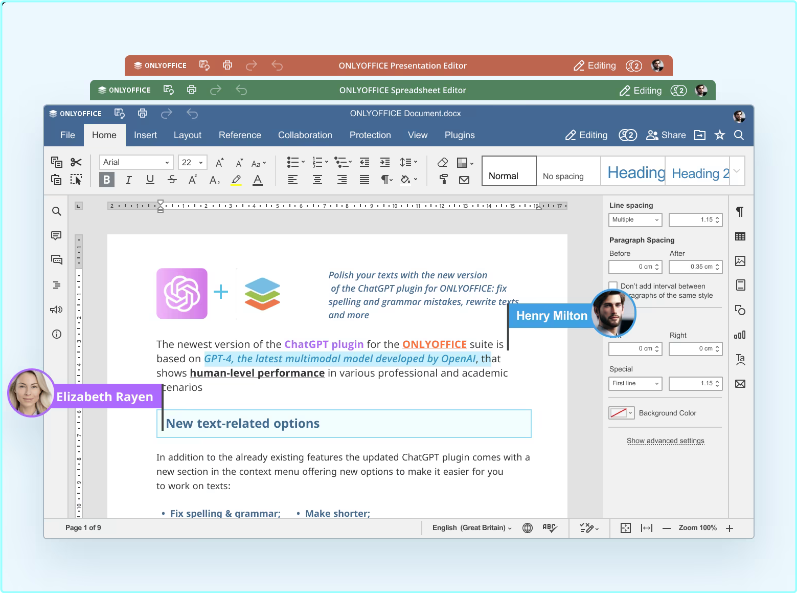Click the print icon in title bar
Viewport: 797px width, 593px height.
(x=143, y=114)
